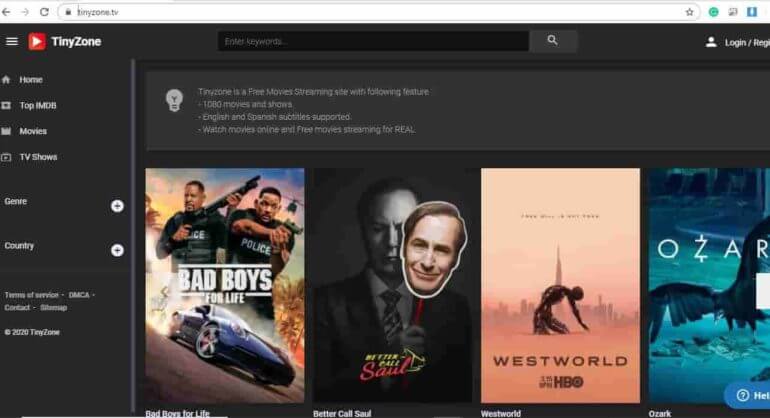This screenshot has height=418, width=770.
Task: Click the sidebar vertical scrollbar
Action: [133, 236]
